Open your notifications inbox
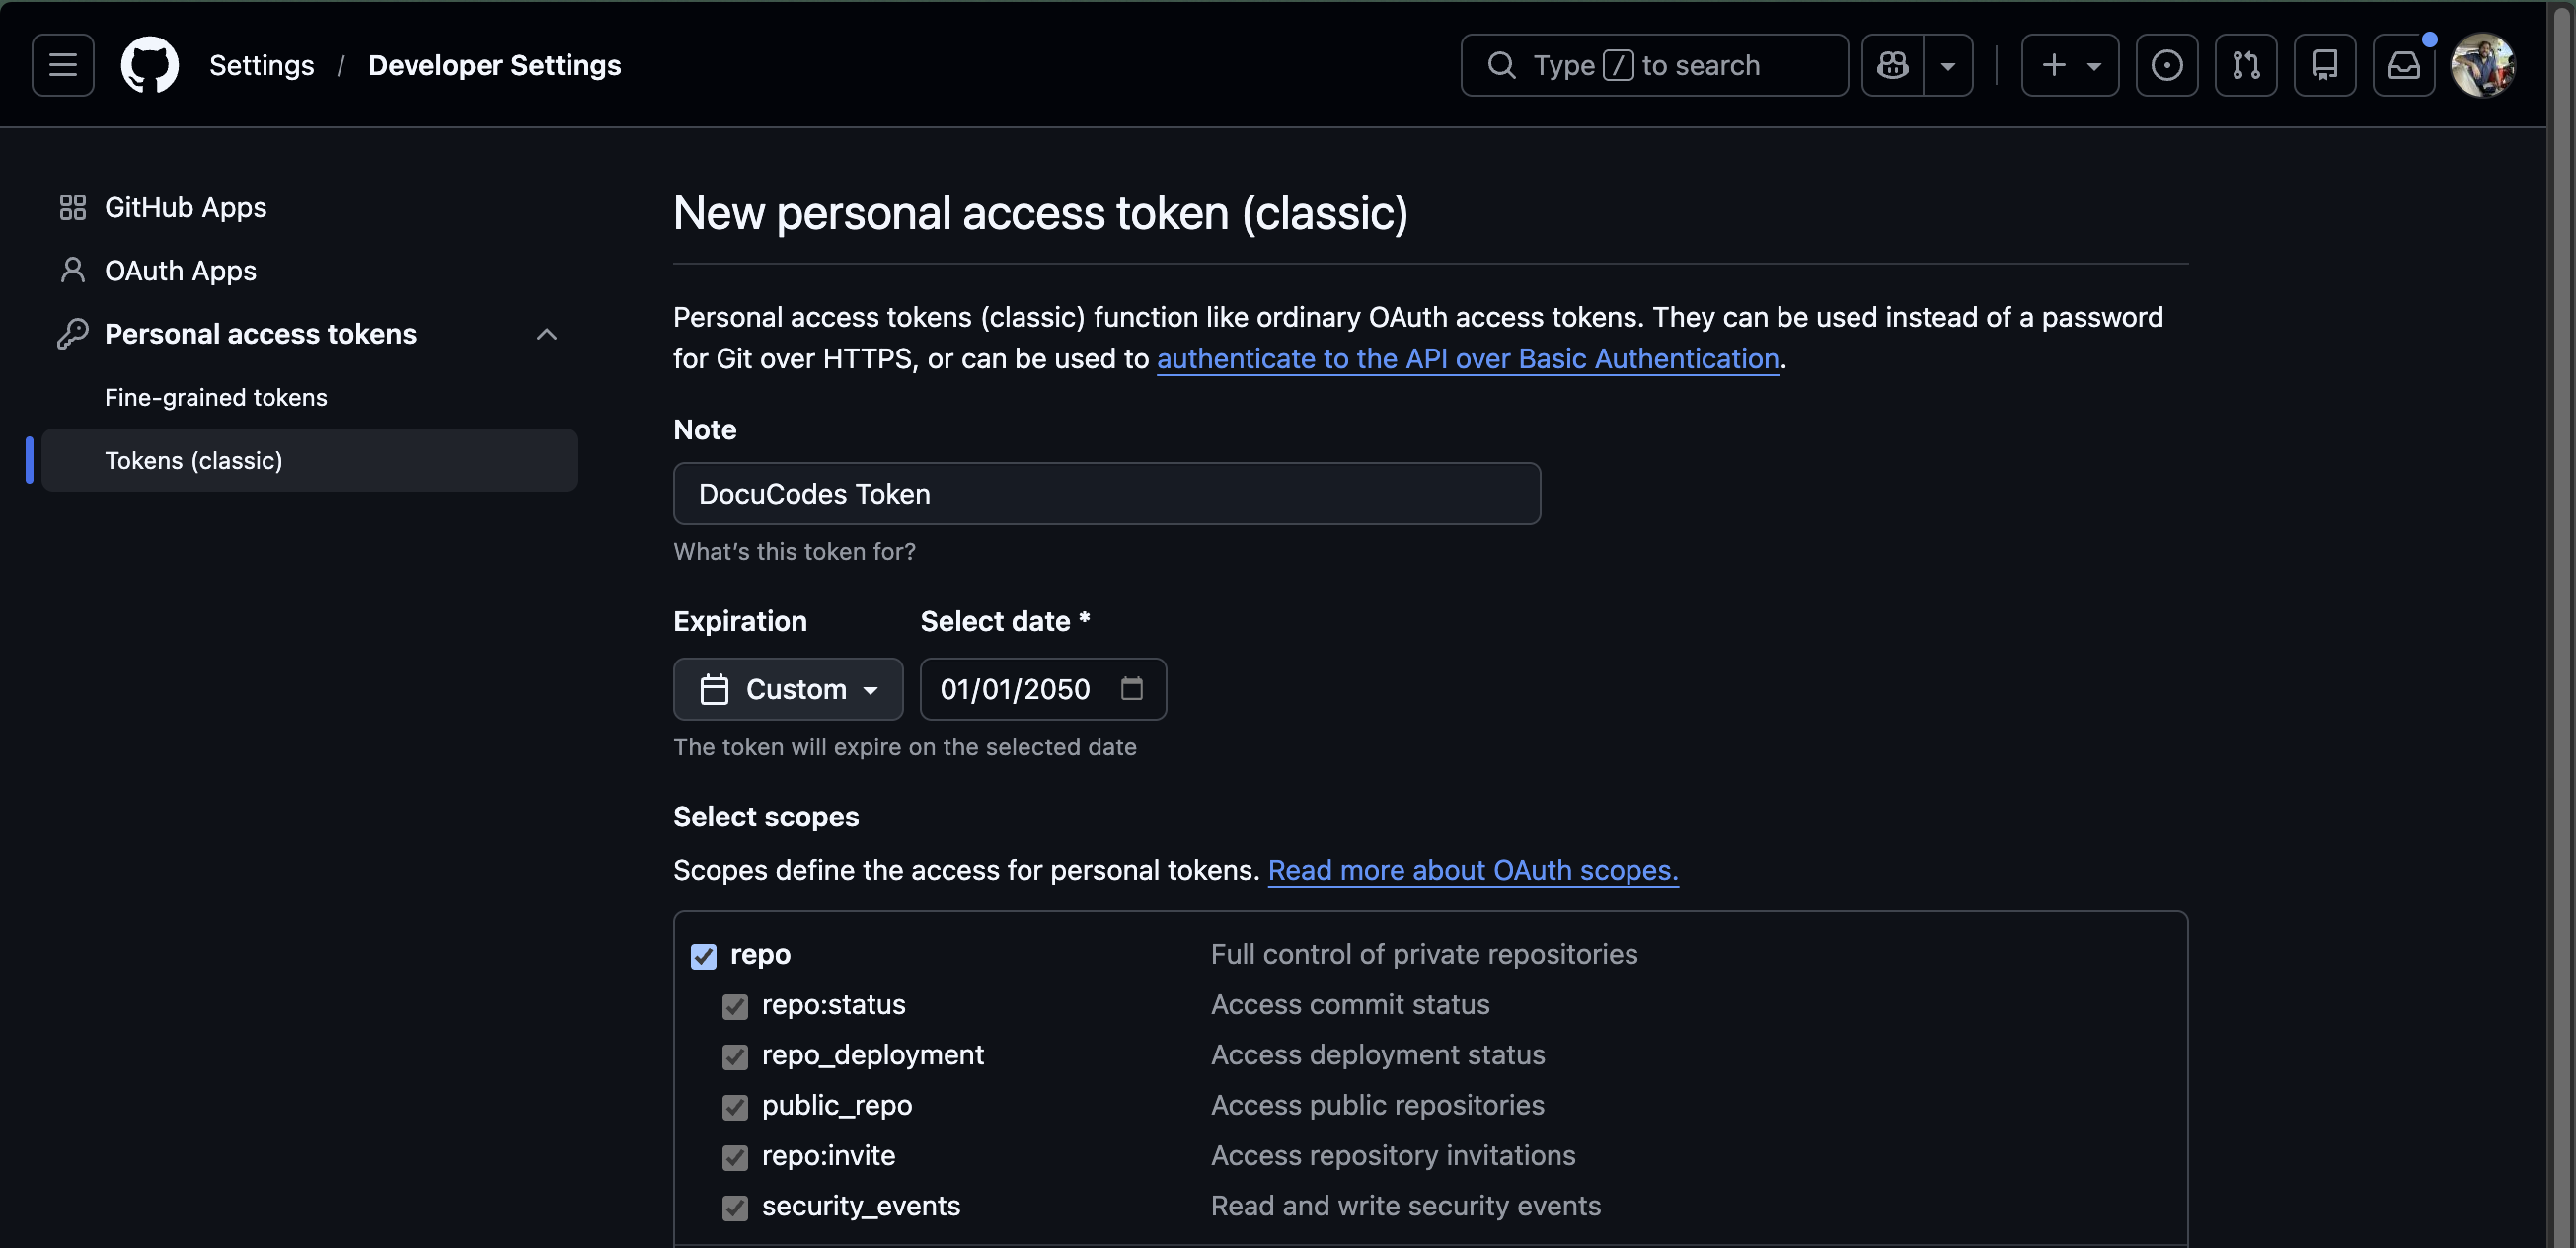This screenshot has width=2576, height=1248. click(x=2404, y=64)
